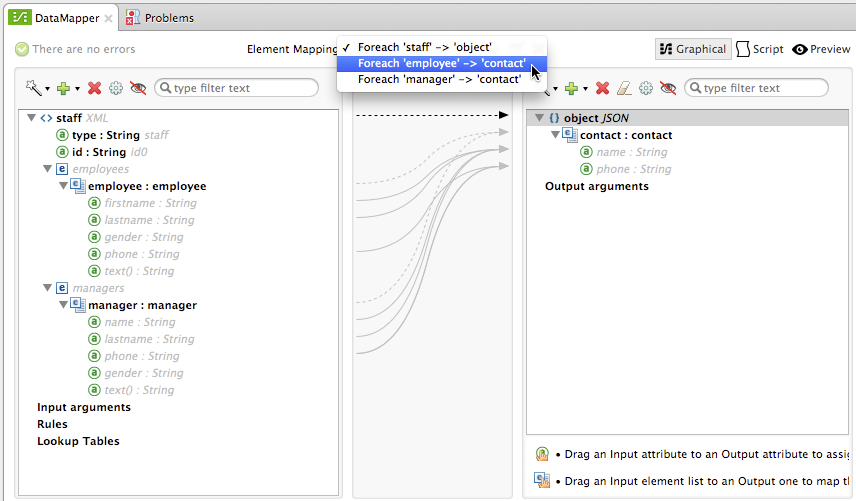
Task: Toggle the crossed-eye visibility in output pane
Action: (x=668, y=88)
